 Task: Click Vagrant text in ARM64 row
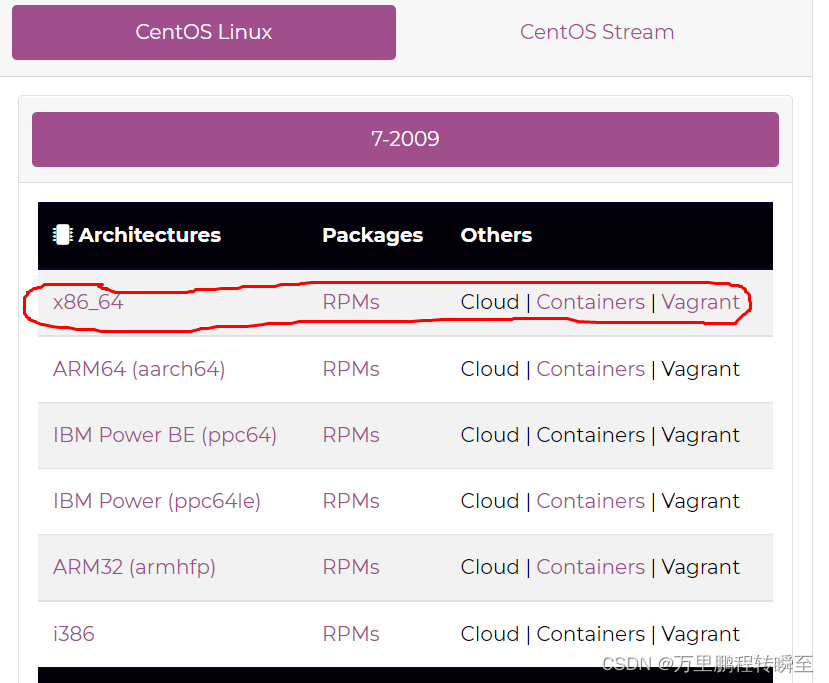[701, 369]
